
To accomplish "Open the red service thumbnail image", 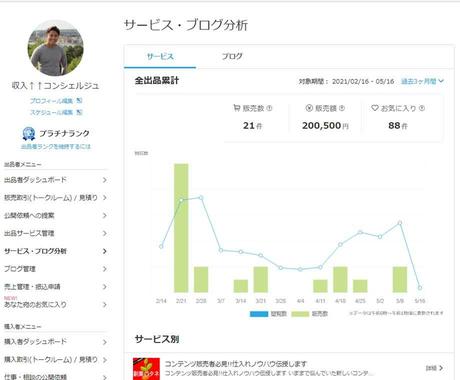I will tap(146, 369).
